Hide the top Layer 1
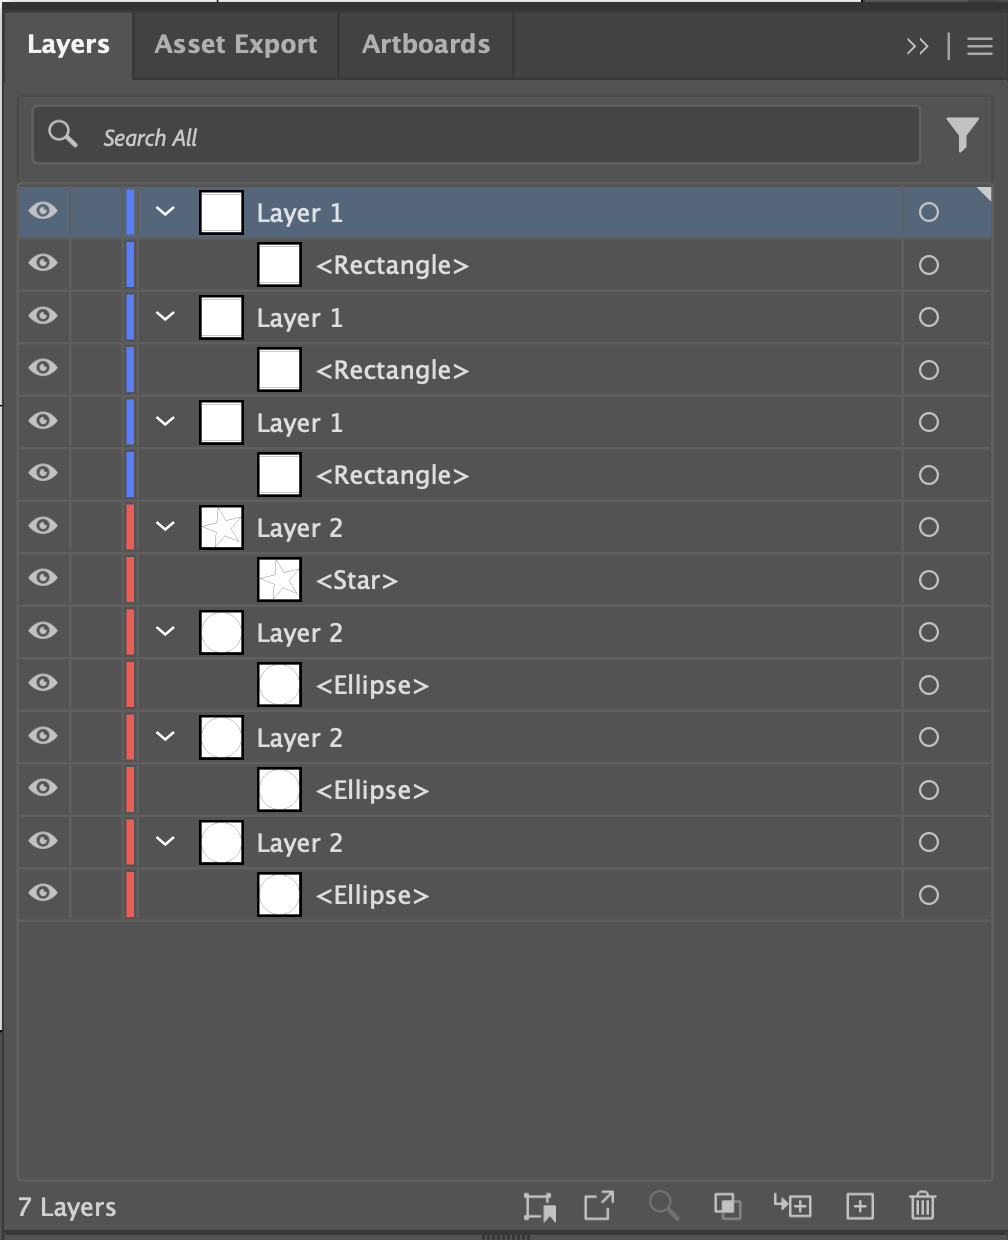 [x=43, y=211]
